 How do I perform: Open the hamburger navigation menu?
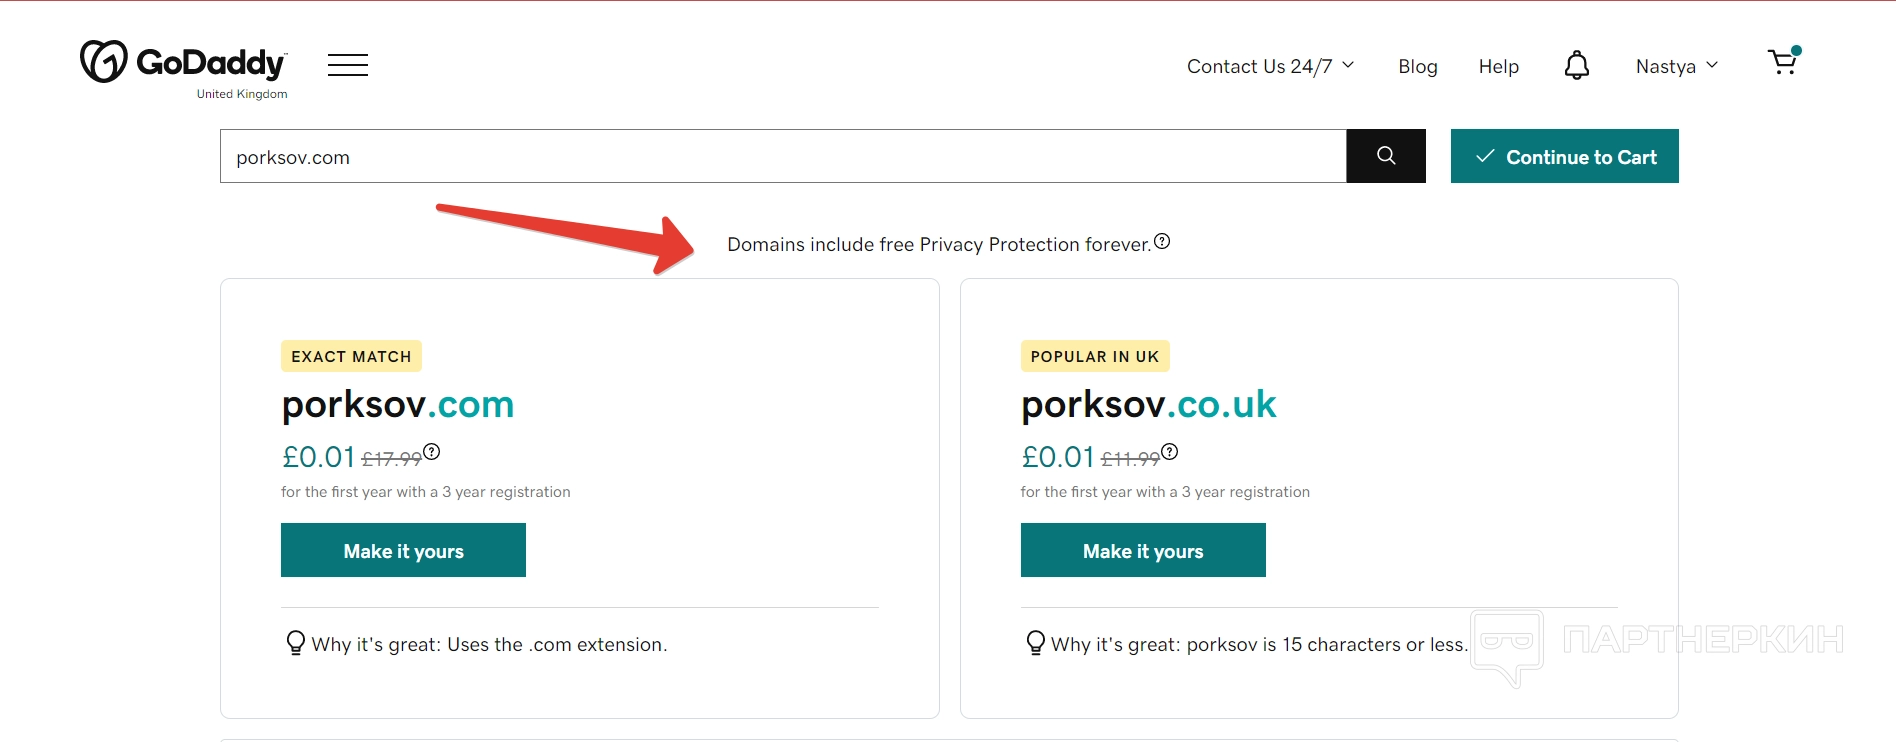(x=348, y=65)
